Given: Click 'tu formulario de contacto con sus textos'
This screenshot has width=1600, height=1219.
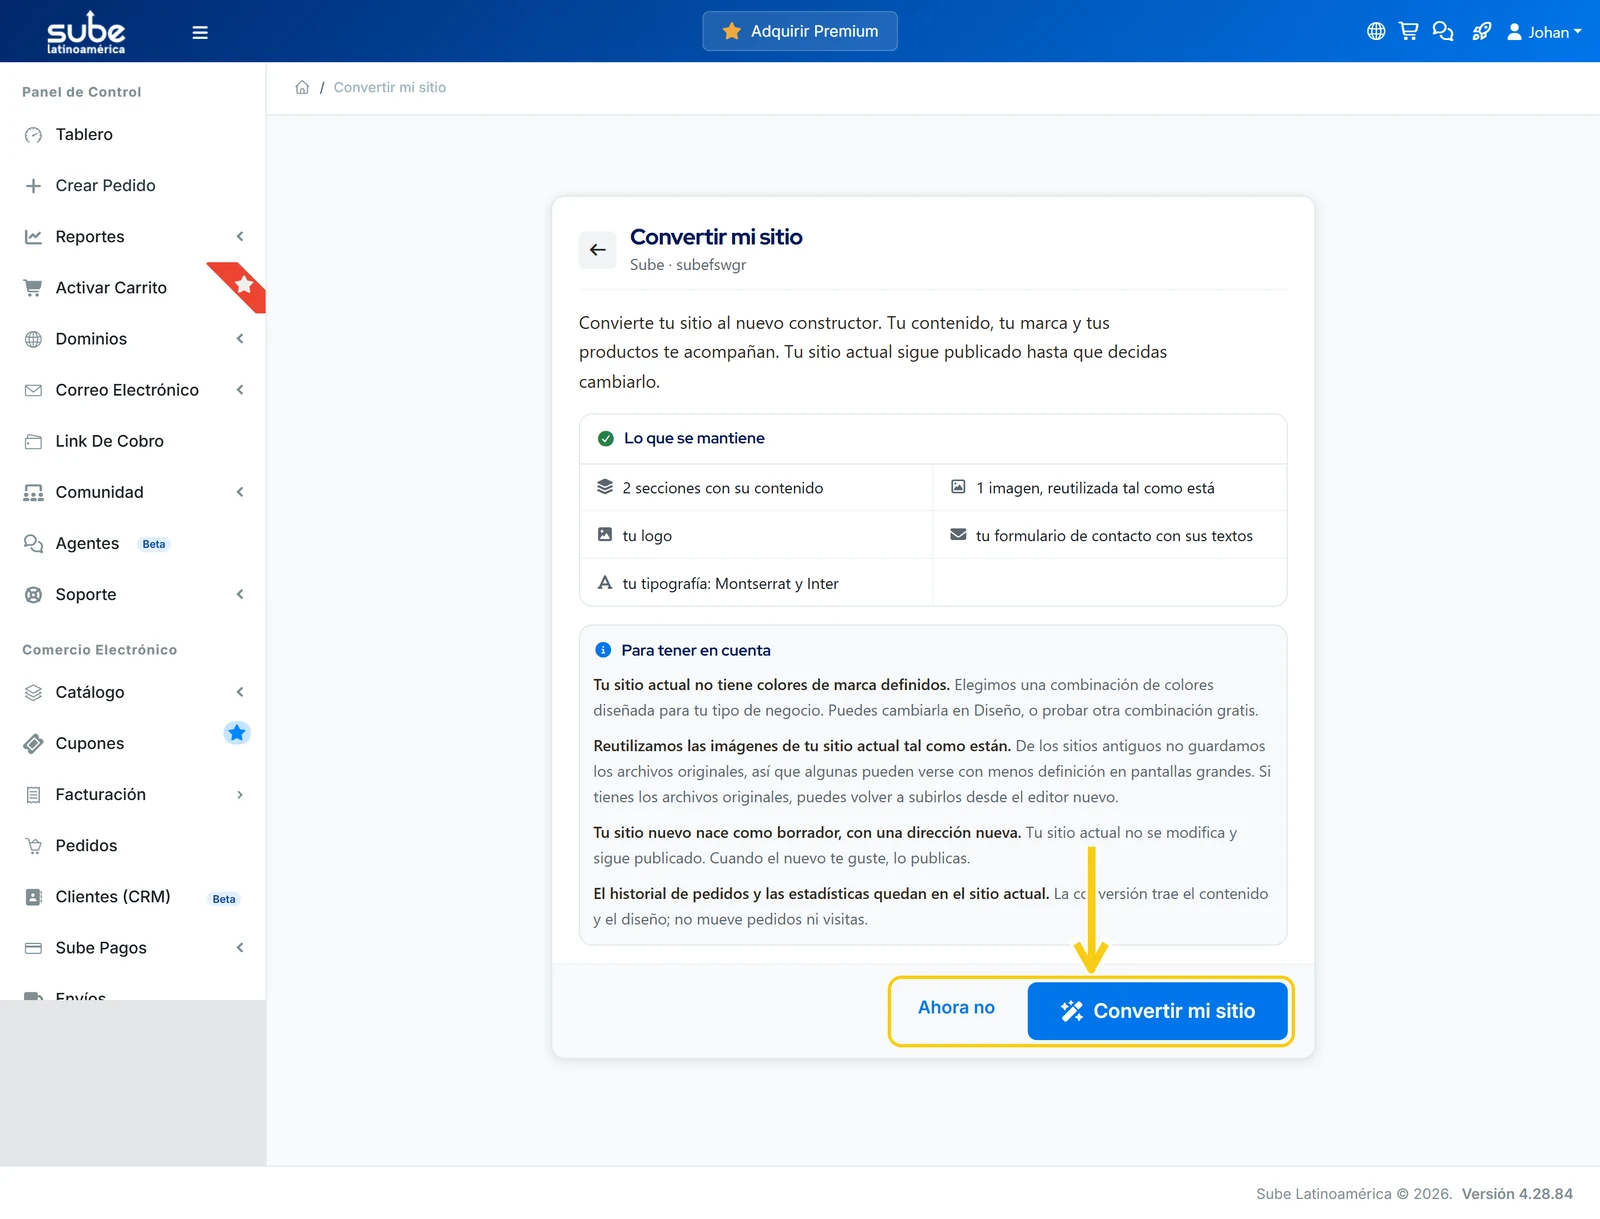Looking at the screenshot, I should [x=1110, y=536].
